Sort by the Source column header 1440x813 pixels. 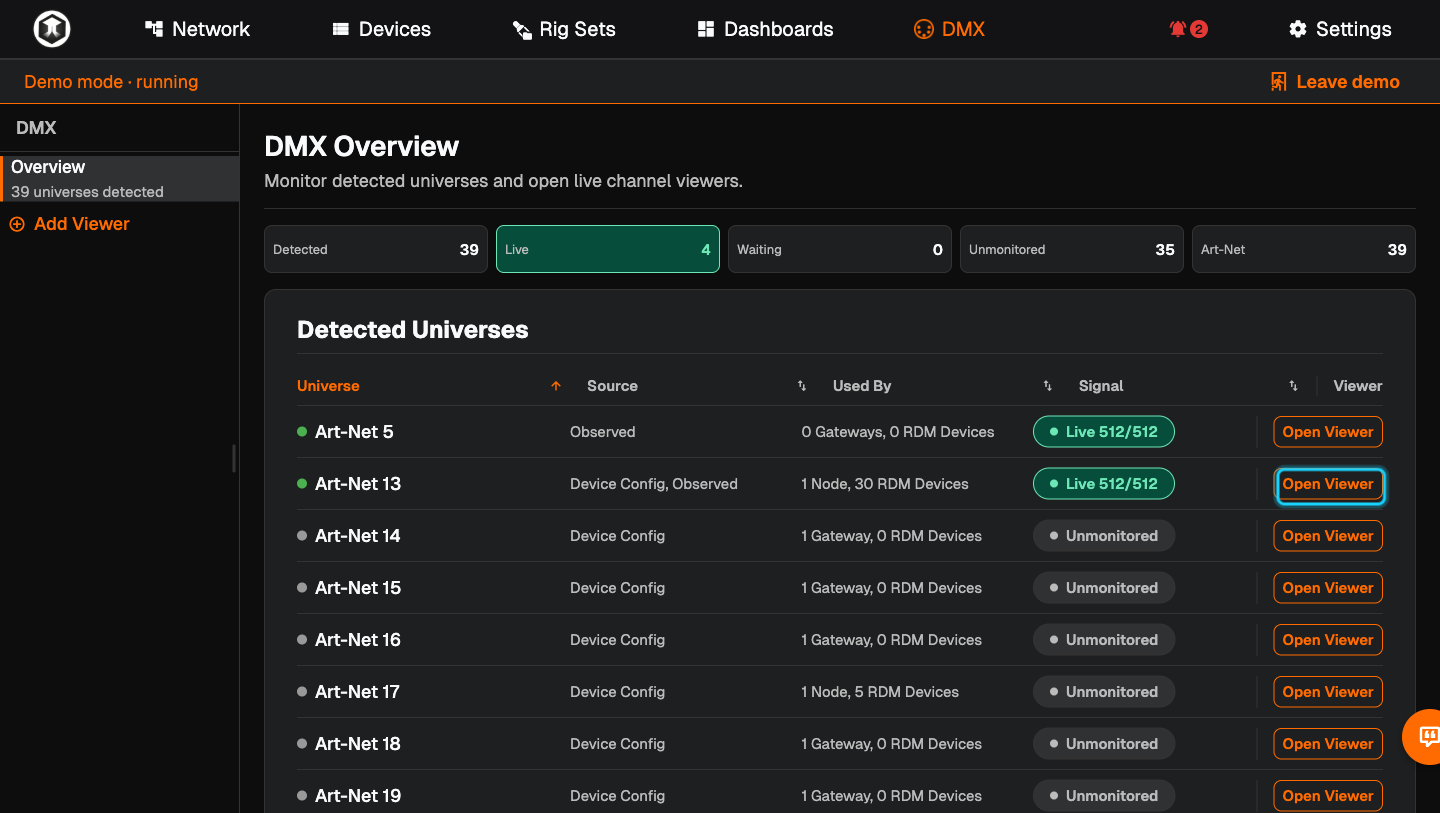click(x=612, y=386)
